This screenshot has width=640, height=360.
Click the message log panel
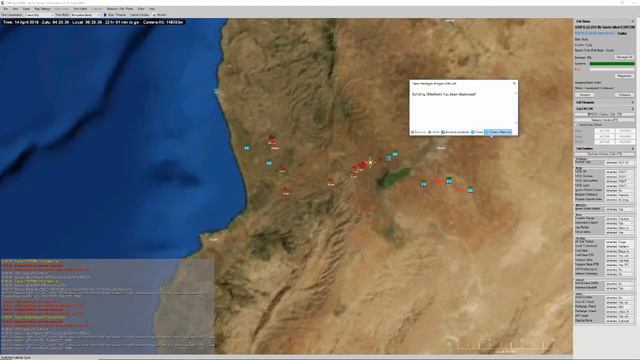click(107, 306)
